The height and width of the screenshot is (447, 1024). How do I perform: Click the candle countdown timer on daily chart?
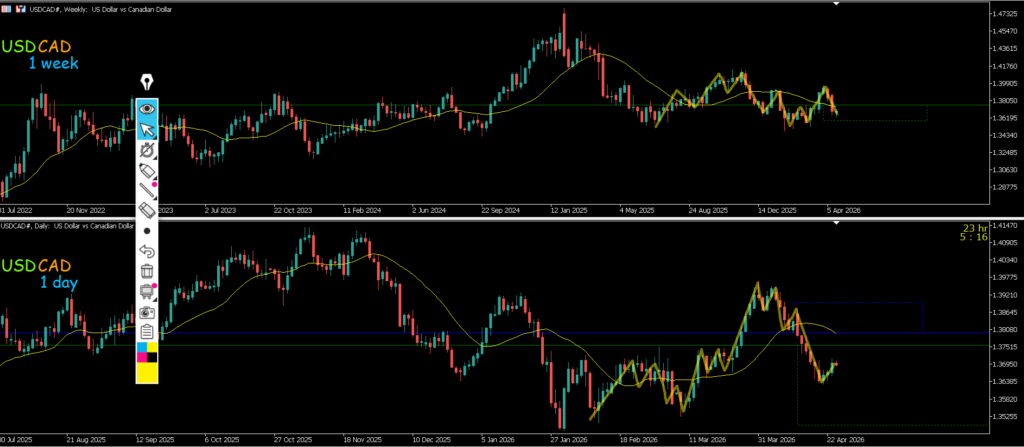click(1003, 234)
